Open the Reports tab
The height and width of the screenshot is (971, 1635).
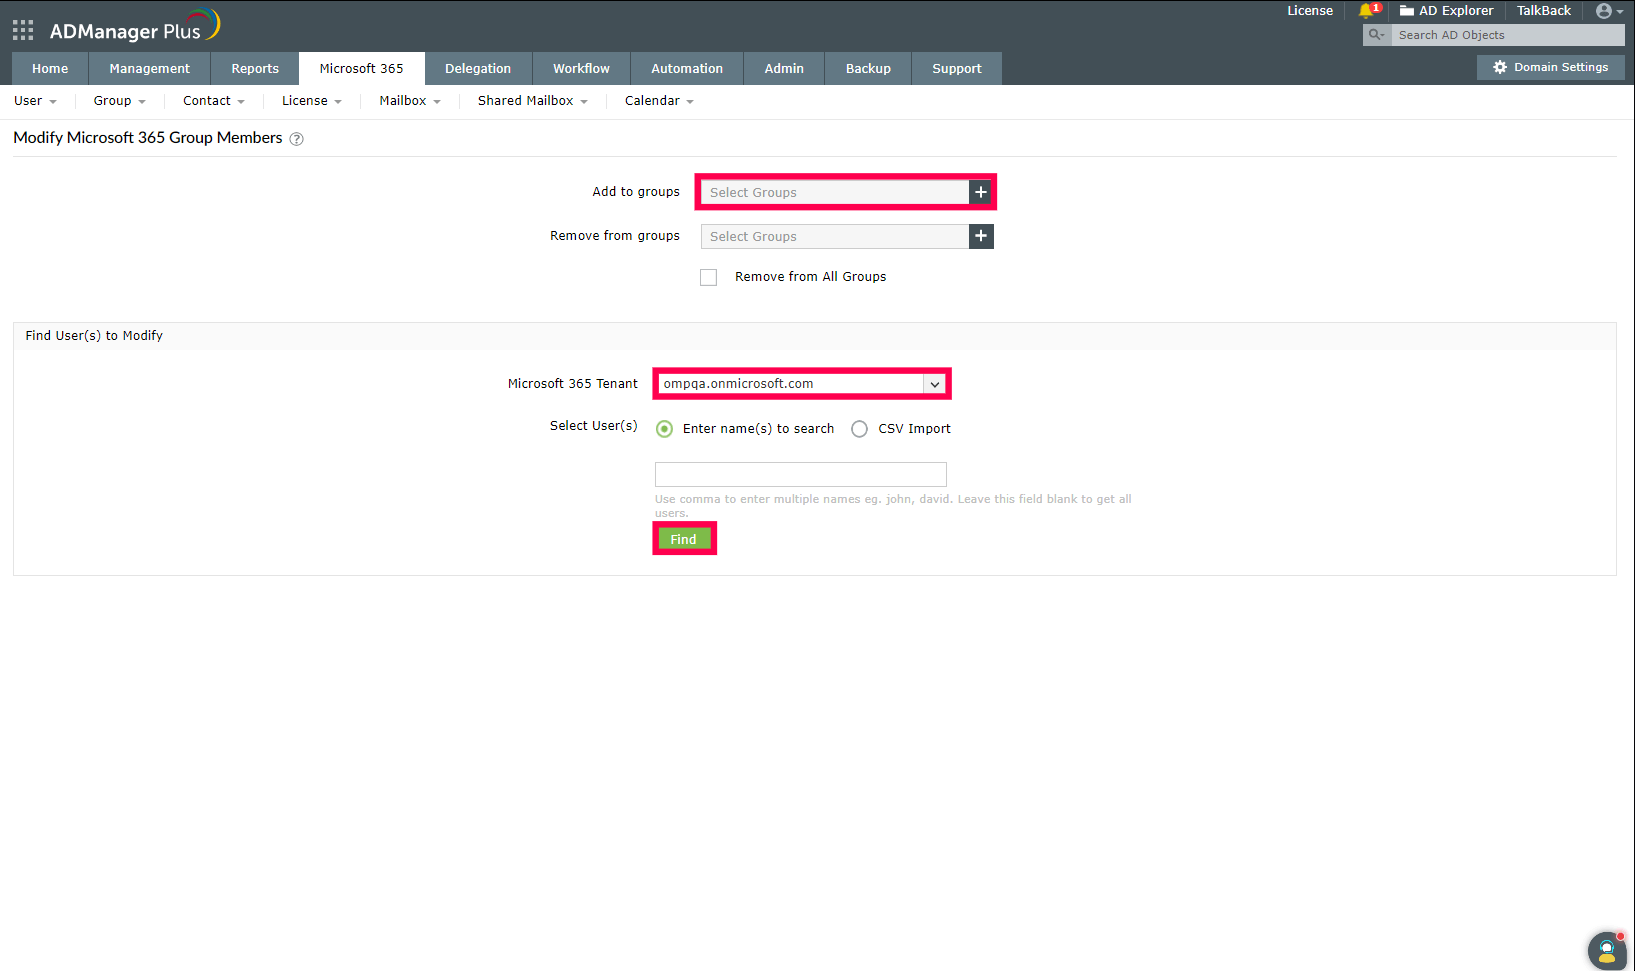point(255,69)
